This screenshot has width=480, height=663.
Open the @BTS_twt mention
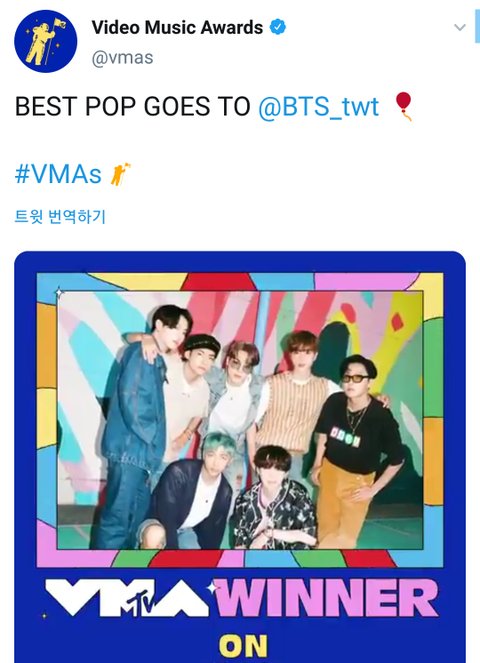pos(318,106)
